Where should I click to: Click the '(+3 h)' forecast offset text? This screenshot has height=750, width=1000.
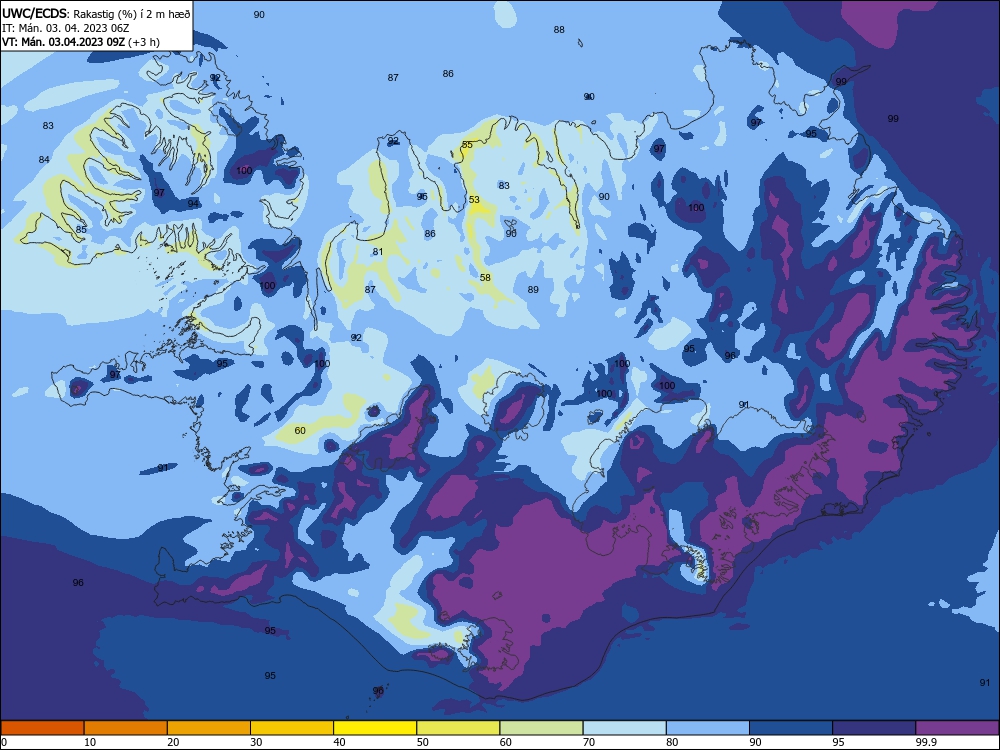point(144,42)
